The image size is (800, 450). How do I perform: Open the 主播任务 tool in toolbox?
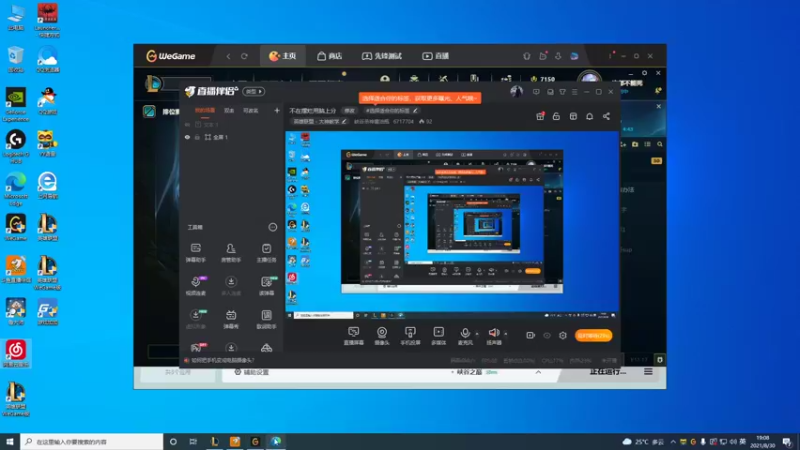tap(266, 253)
